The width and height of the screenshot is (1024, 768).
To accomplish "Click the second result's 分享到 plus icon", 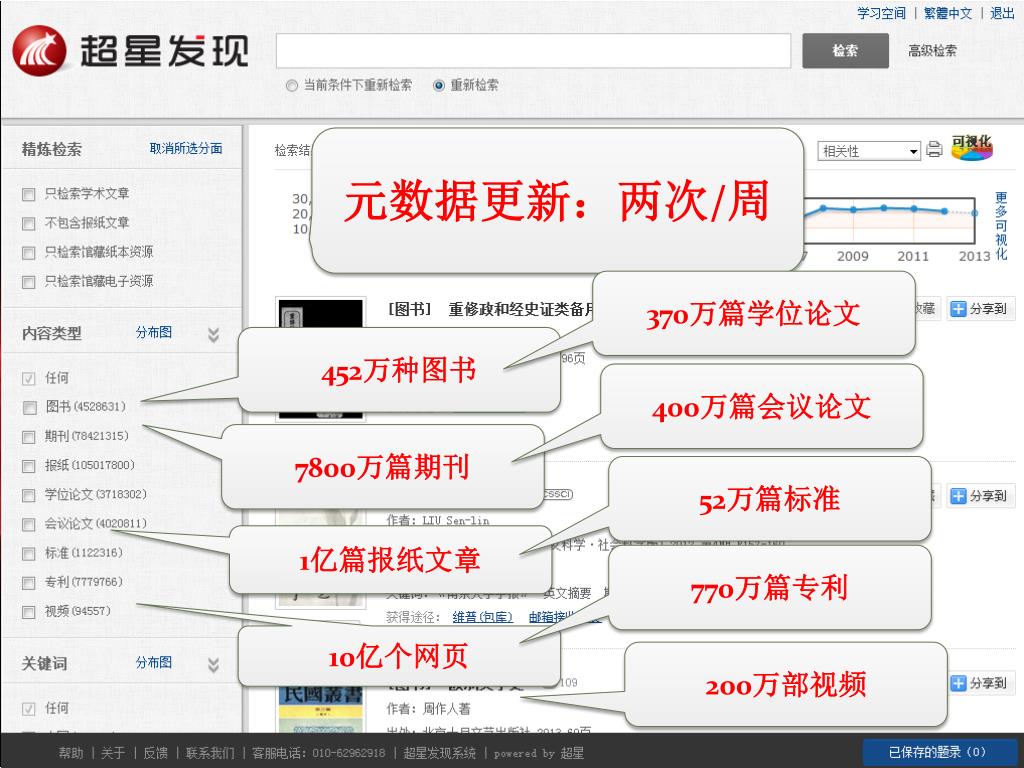I will pyautogui.click(x=958, y=496).
